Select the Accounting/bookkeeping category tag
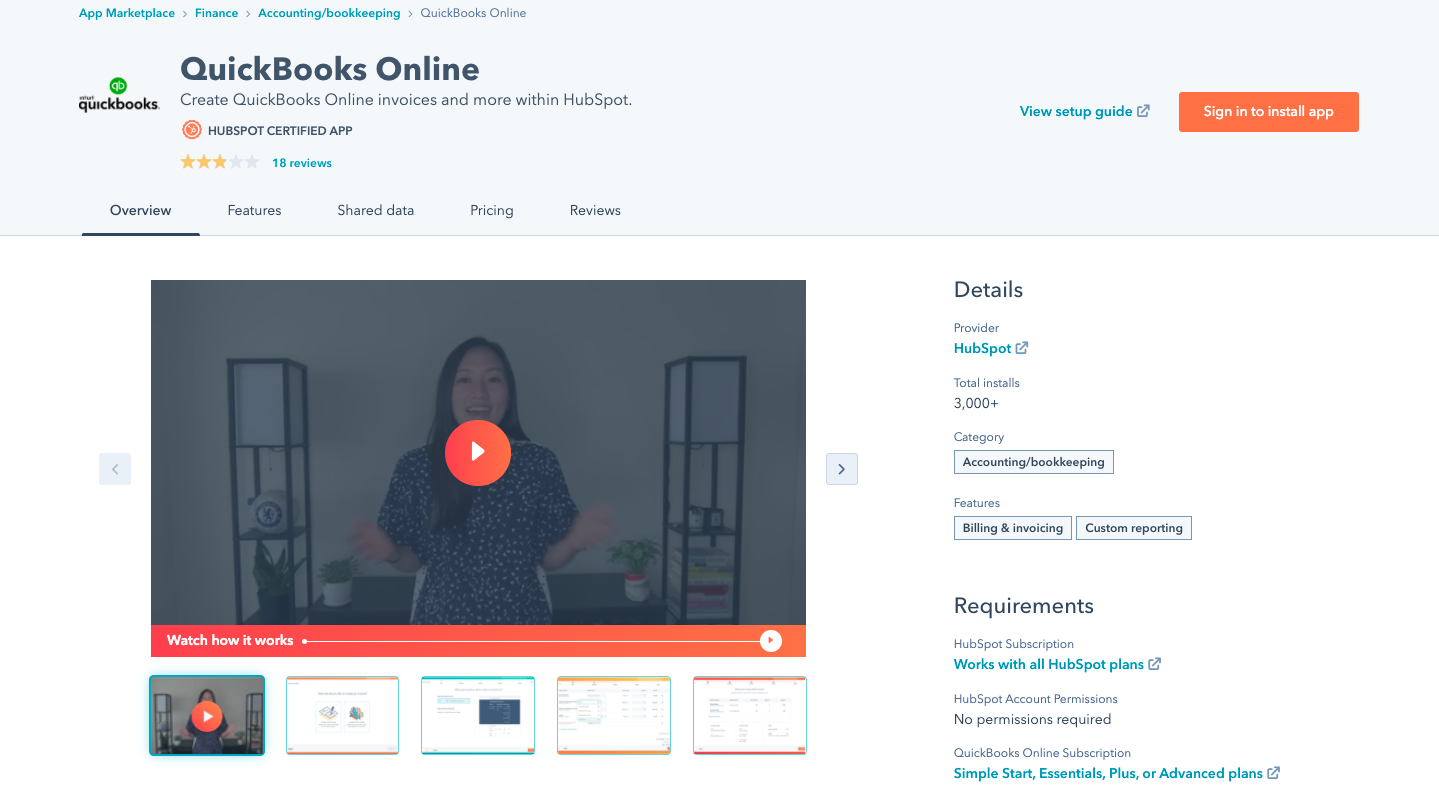Screen dimensions: 1439x788 click(1034, 462)
